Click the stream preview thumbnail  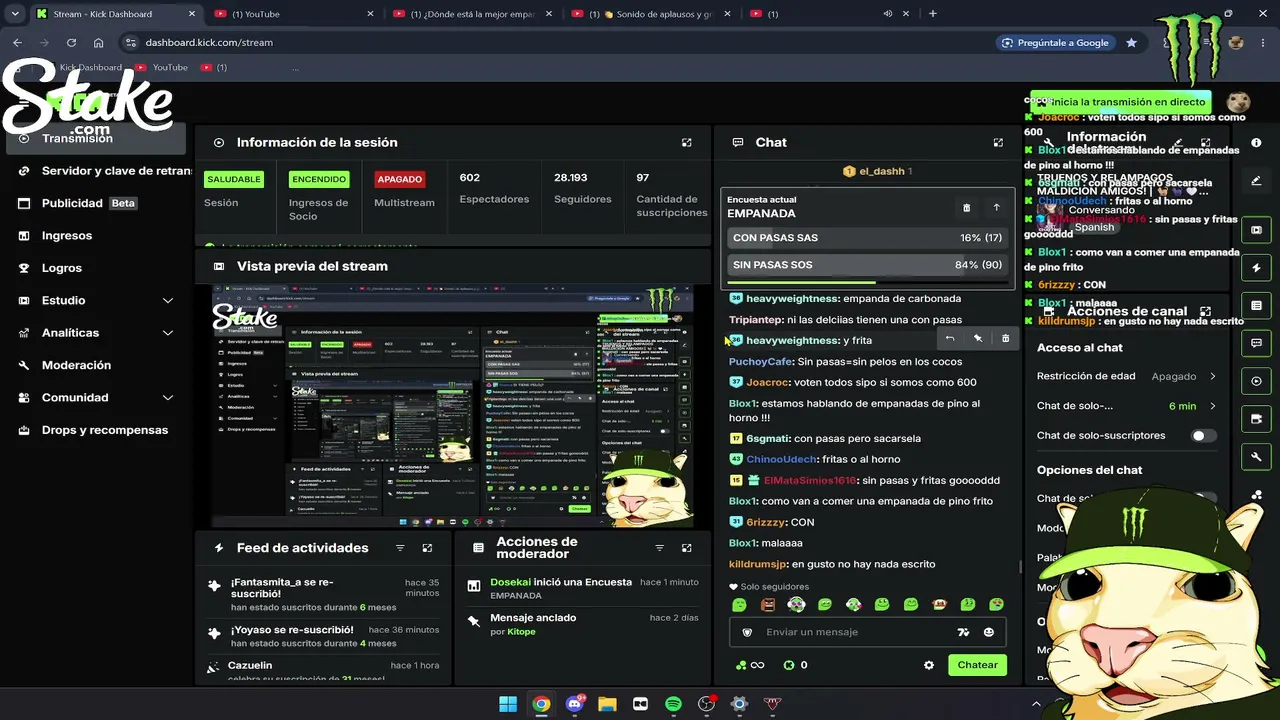click(x=453, y=406)
